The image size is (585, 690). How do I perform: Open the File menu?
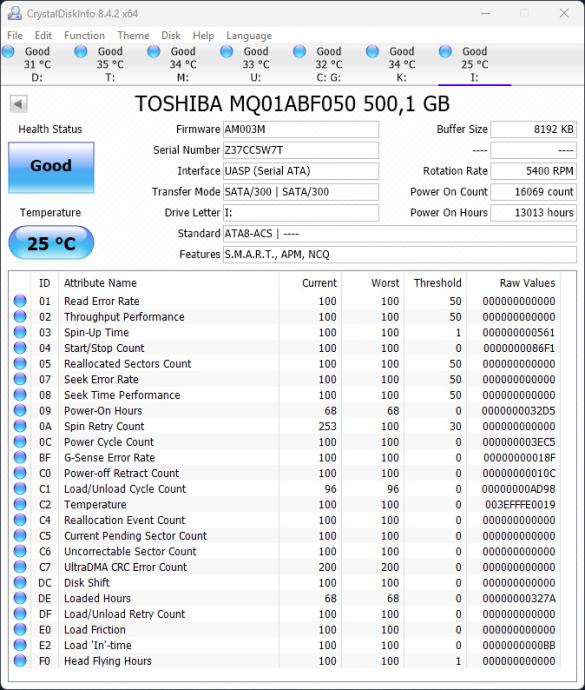point(15,35)
